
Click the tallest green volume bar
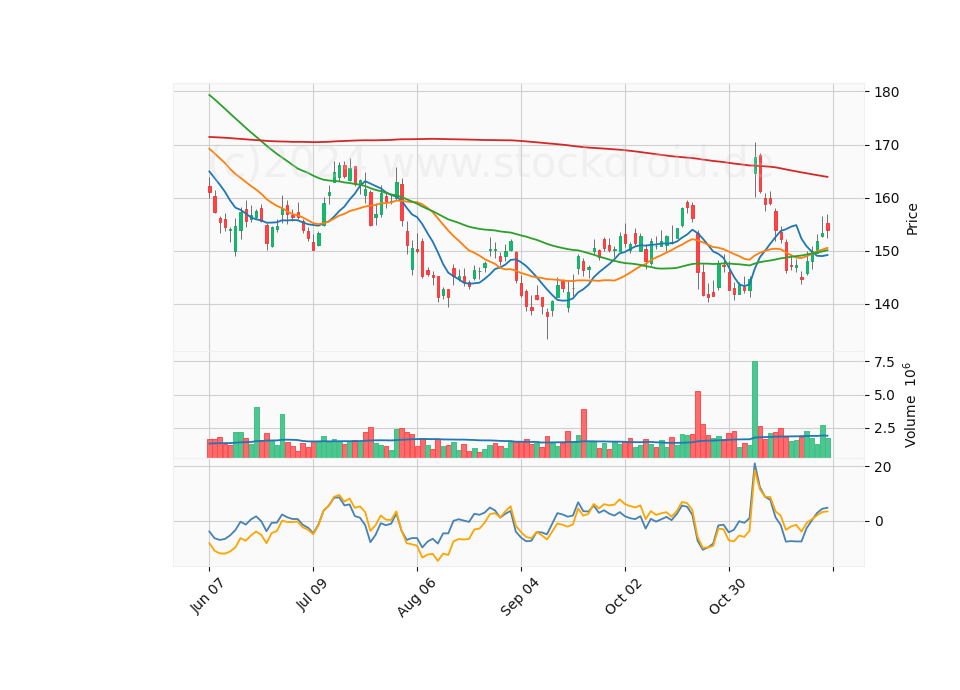point(755,410)
